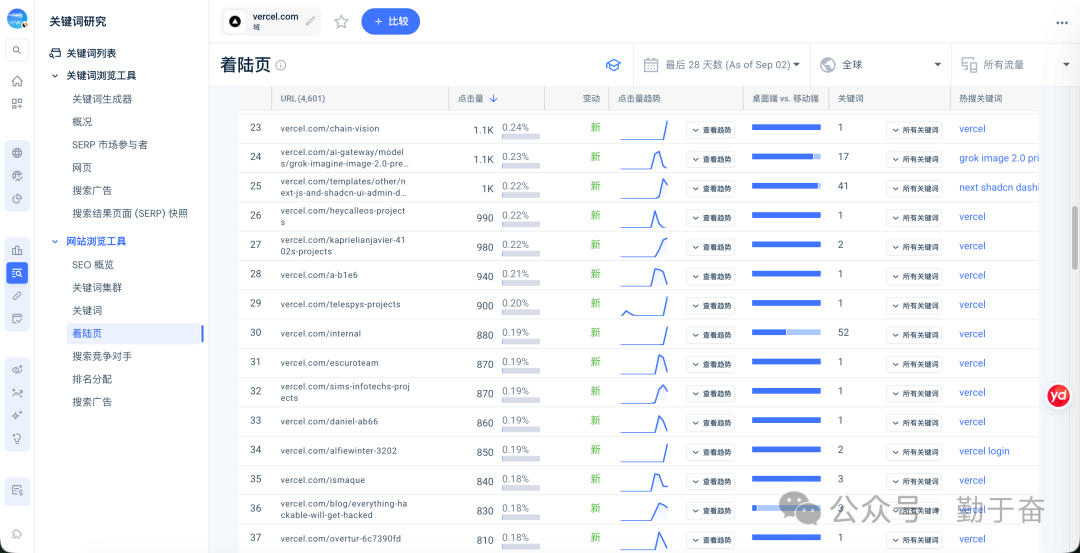
Task: Open 查看趋势 for vercel.com/internal row
Action: pyautogui.click(x=710, y=335)
